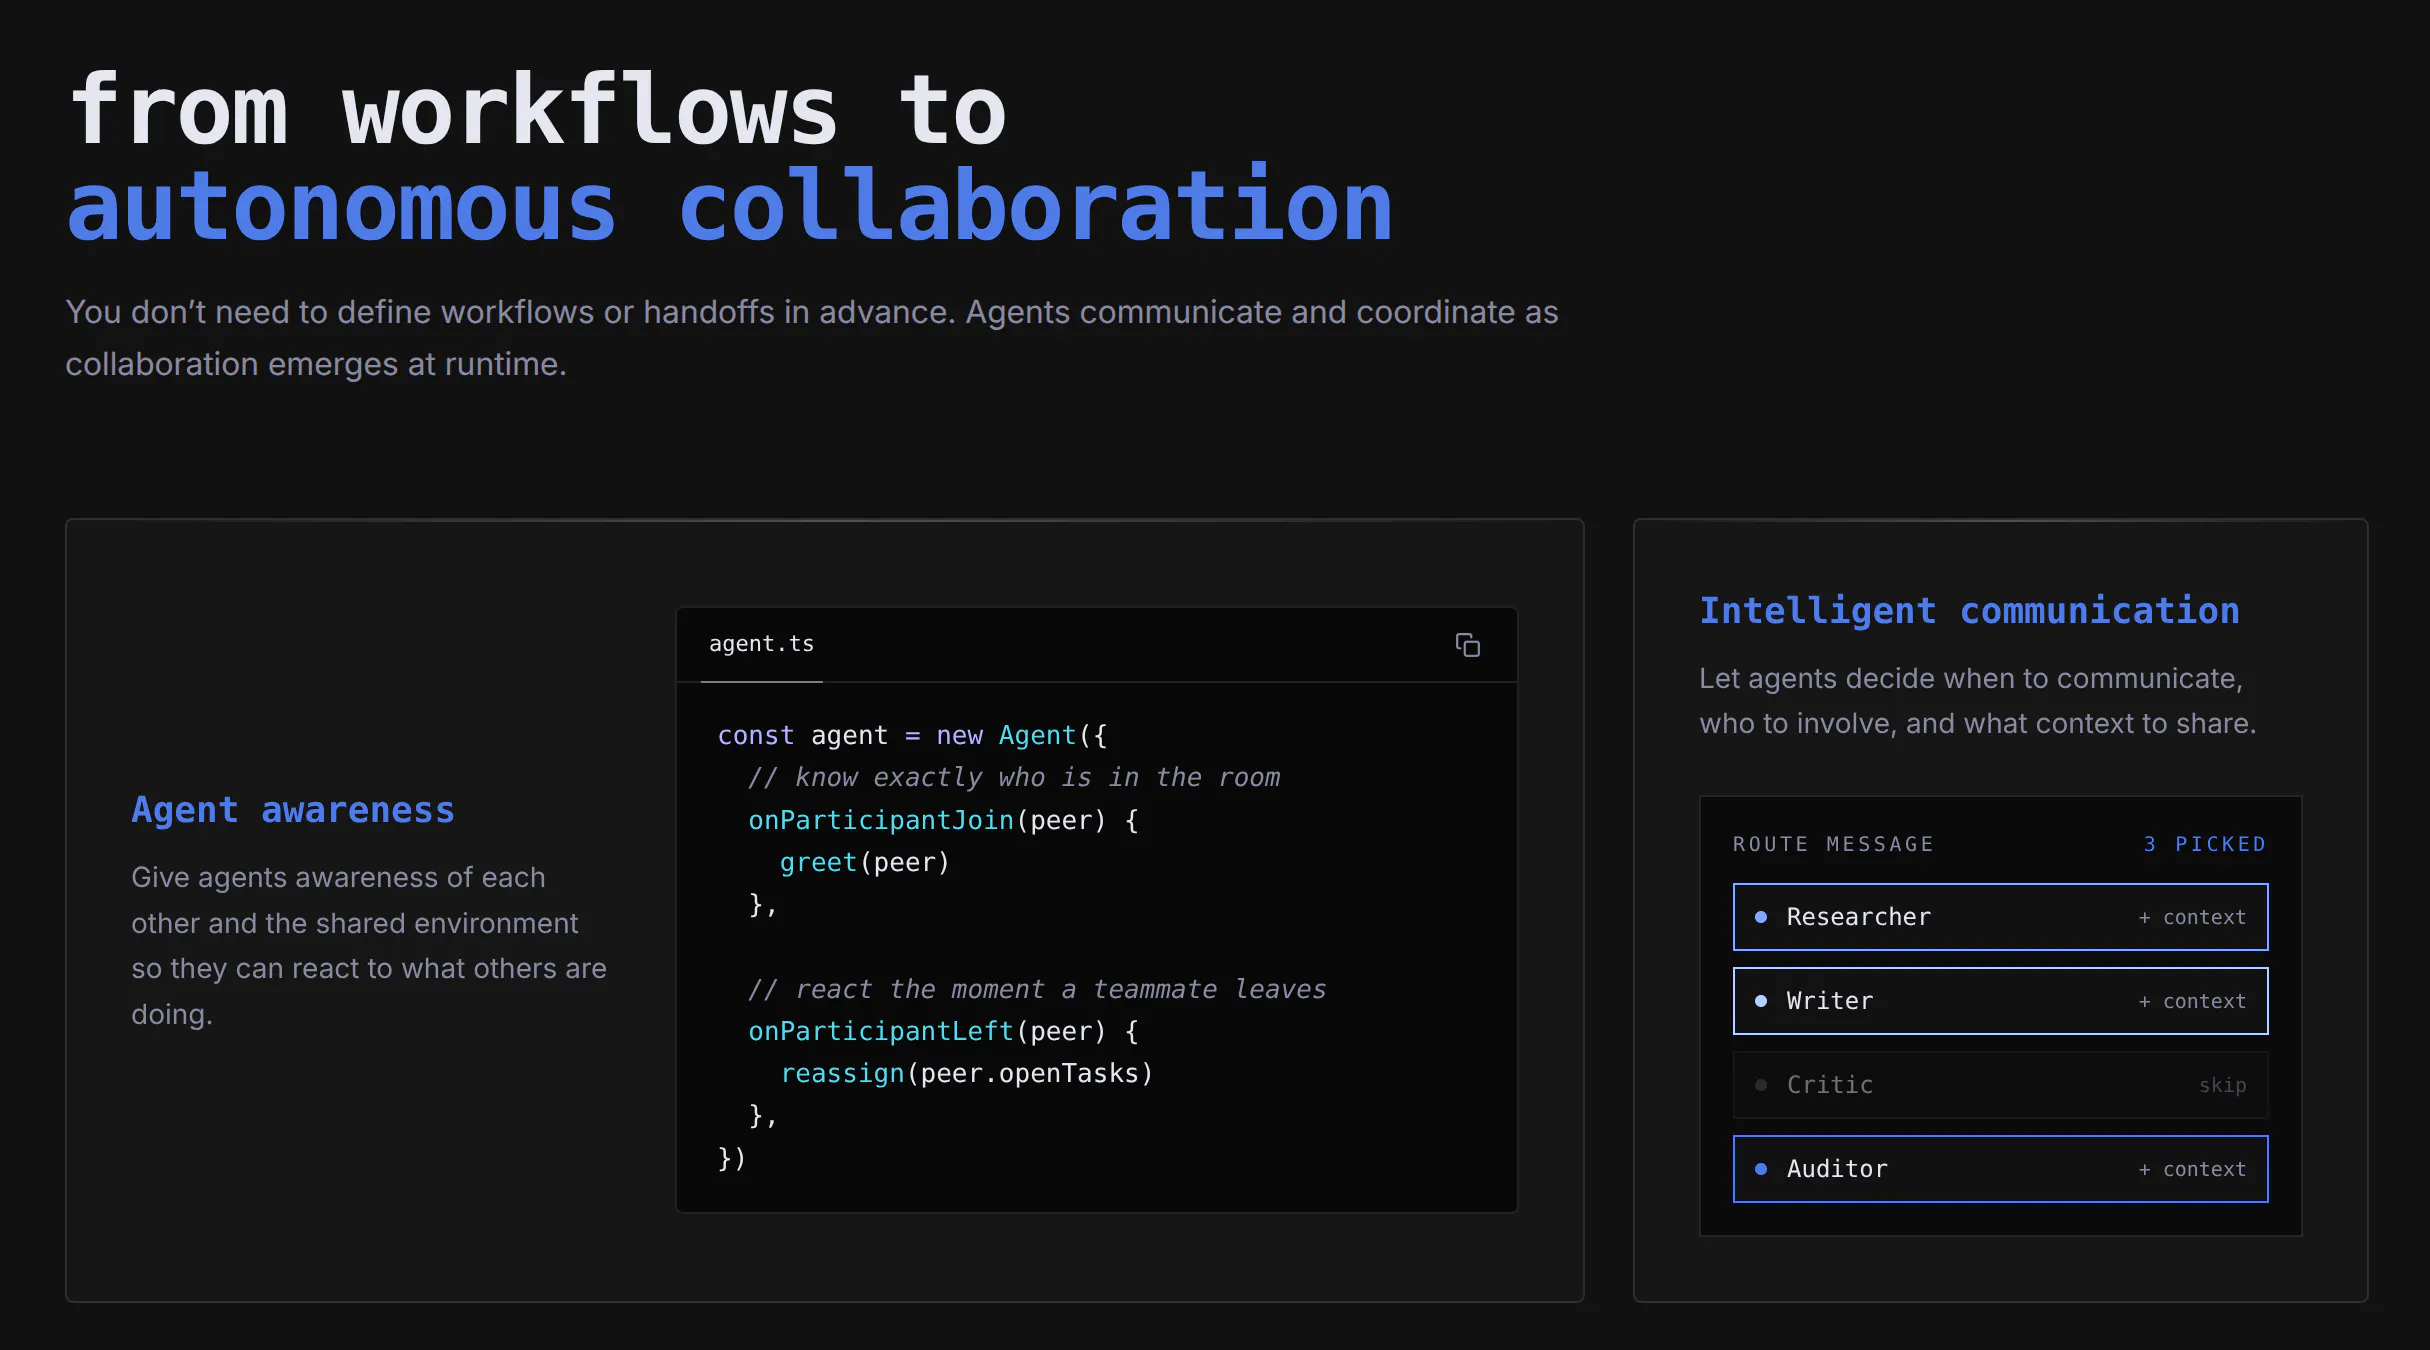Image resolution: width=2430 pixels, height=1350 pixels.
Task: Click '+ context' on the Writer row
Action: 2192,1001
